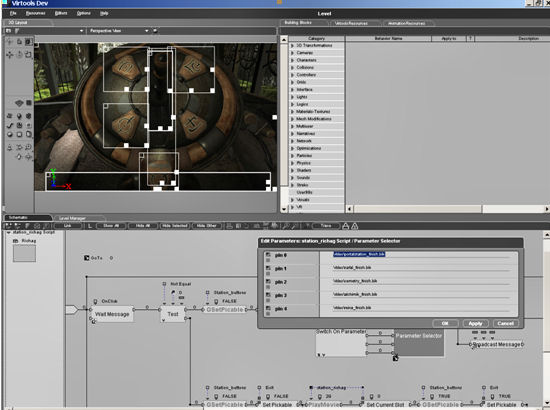This screenshot has width=550, height=410.
Task: Select the Camera Dolly navigation tool
Action: click(x=10, y=147)
